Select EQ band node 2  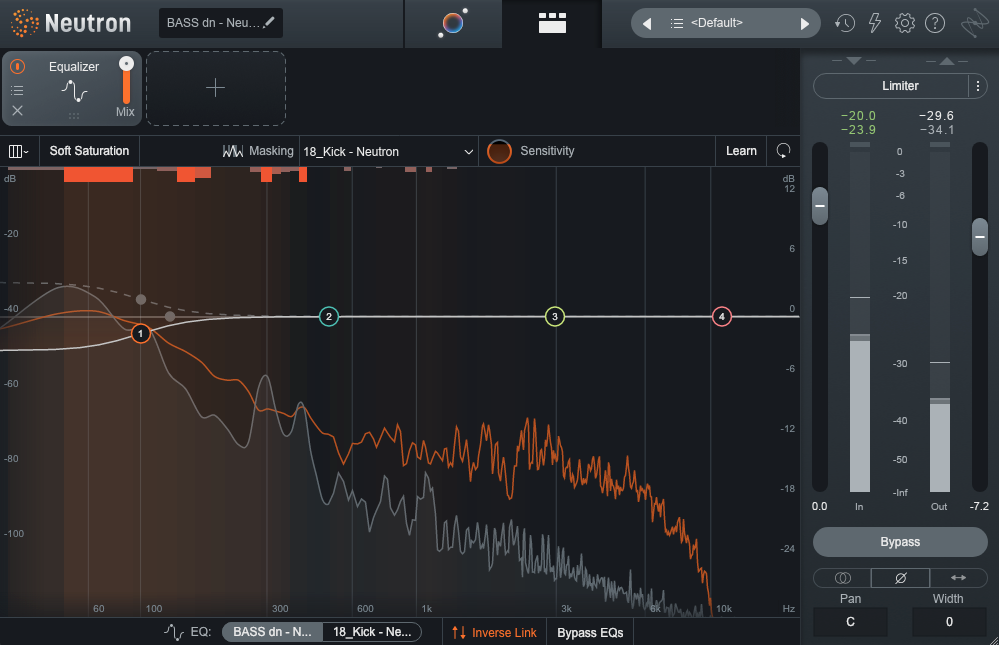tap(329, 316)
